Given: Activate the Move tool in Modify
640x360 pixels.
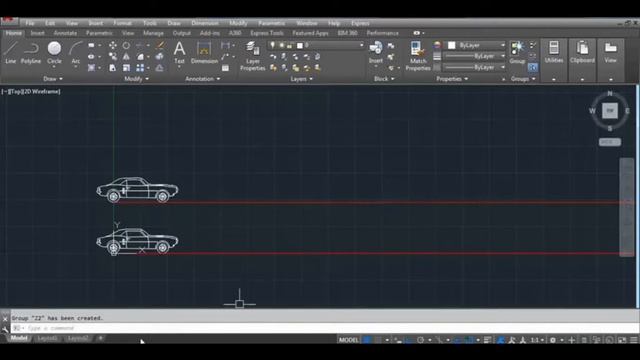Looking at the screenshot, I should 113,45.
